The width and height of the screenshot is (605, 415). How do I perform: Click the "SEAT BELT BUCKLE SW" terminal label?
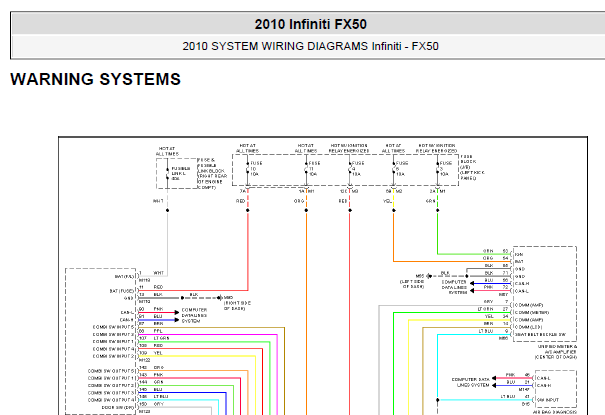[540, 334]
